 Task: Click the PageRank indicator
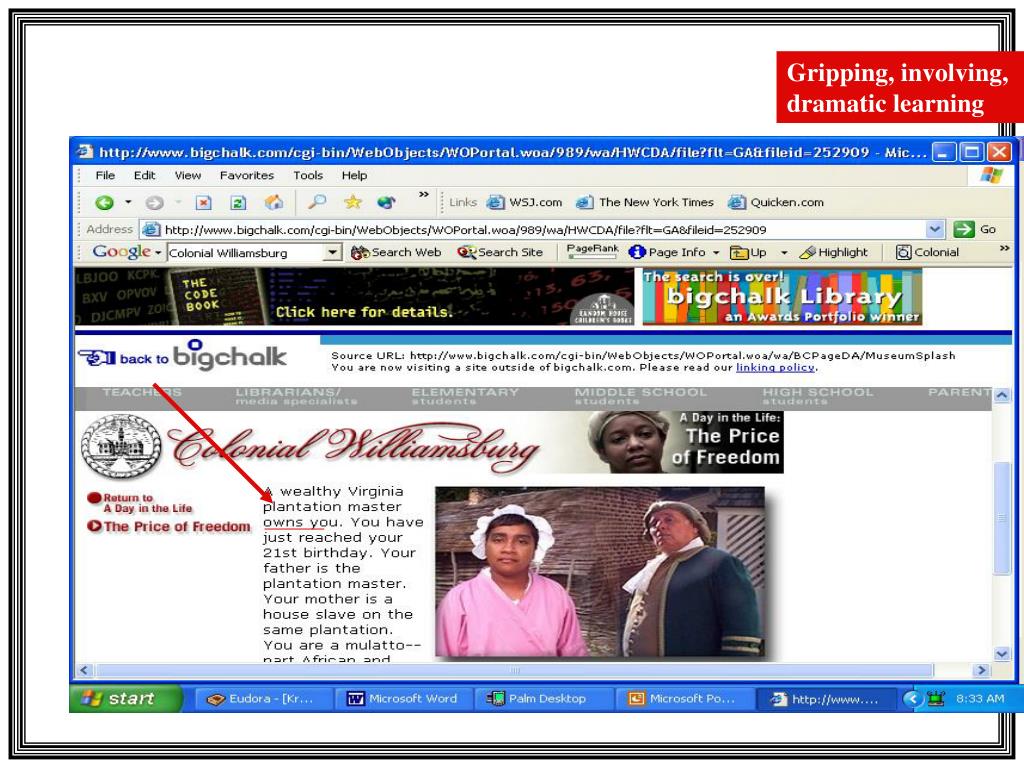[x=592, y=251]
